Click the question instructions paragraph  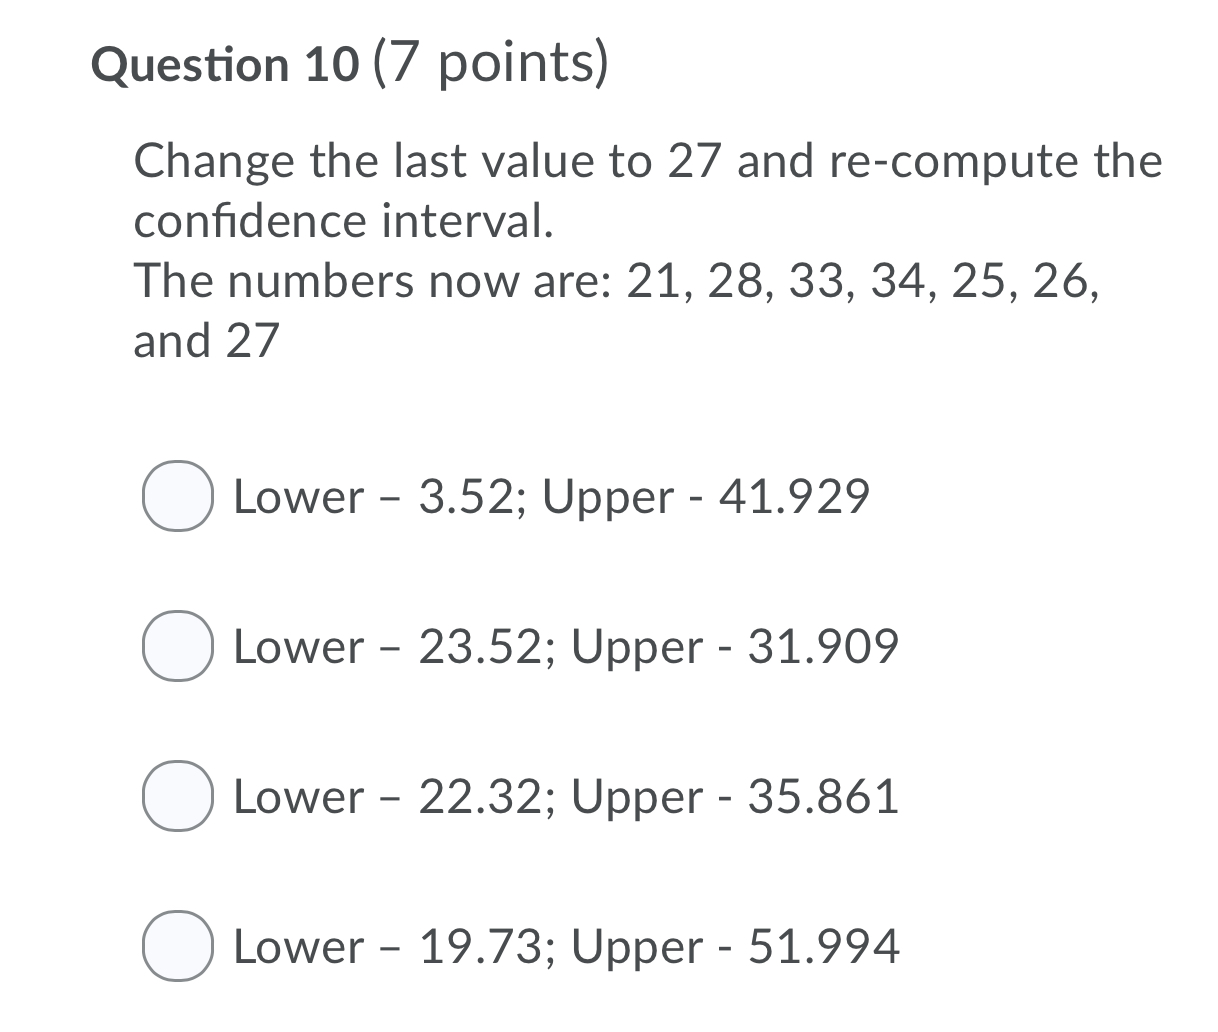click(648, 190)
